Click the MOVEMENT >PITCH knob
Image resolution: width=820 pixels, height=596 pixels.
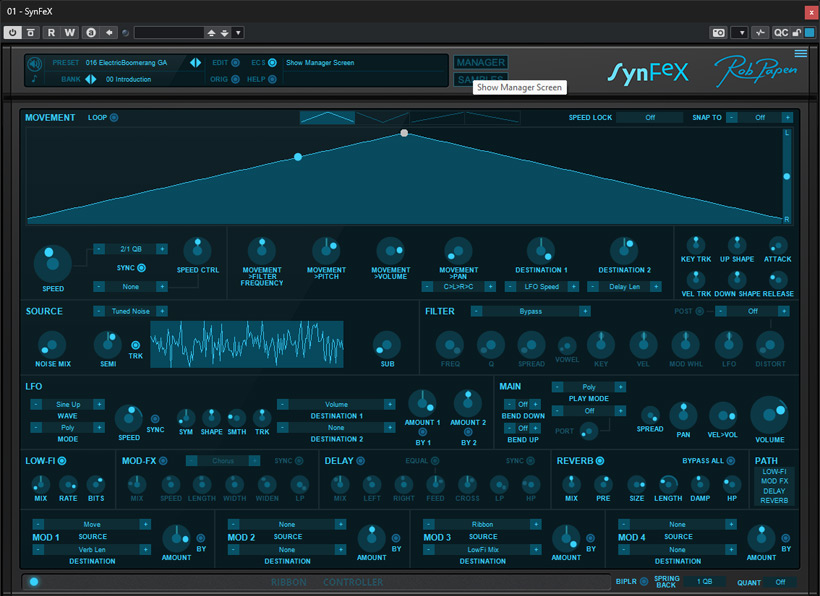(x=326, y=250)
